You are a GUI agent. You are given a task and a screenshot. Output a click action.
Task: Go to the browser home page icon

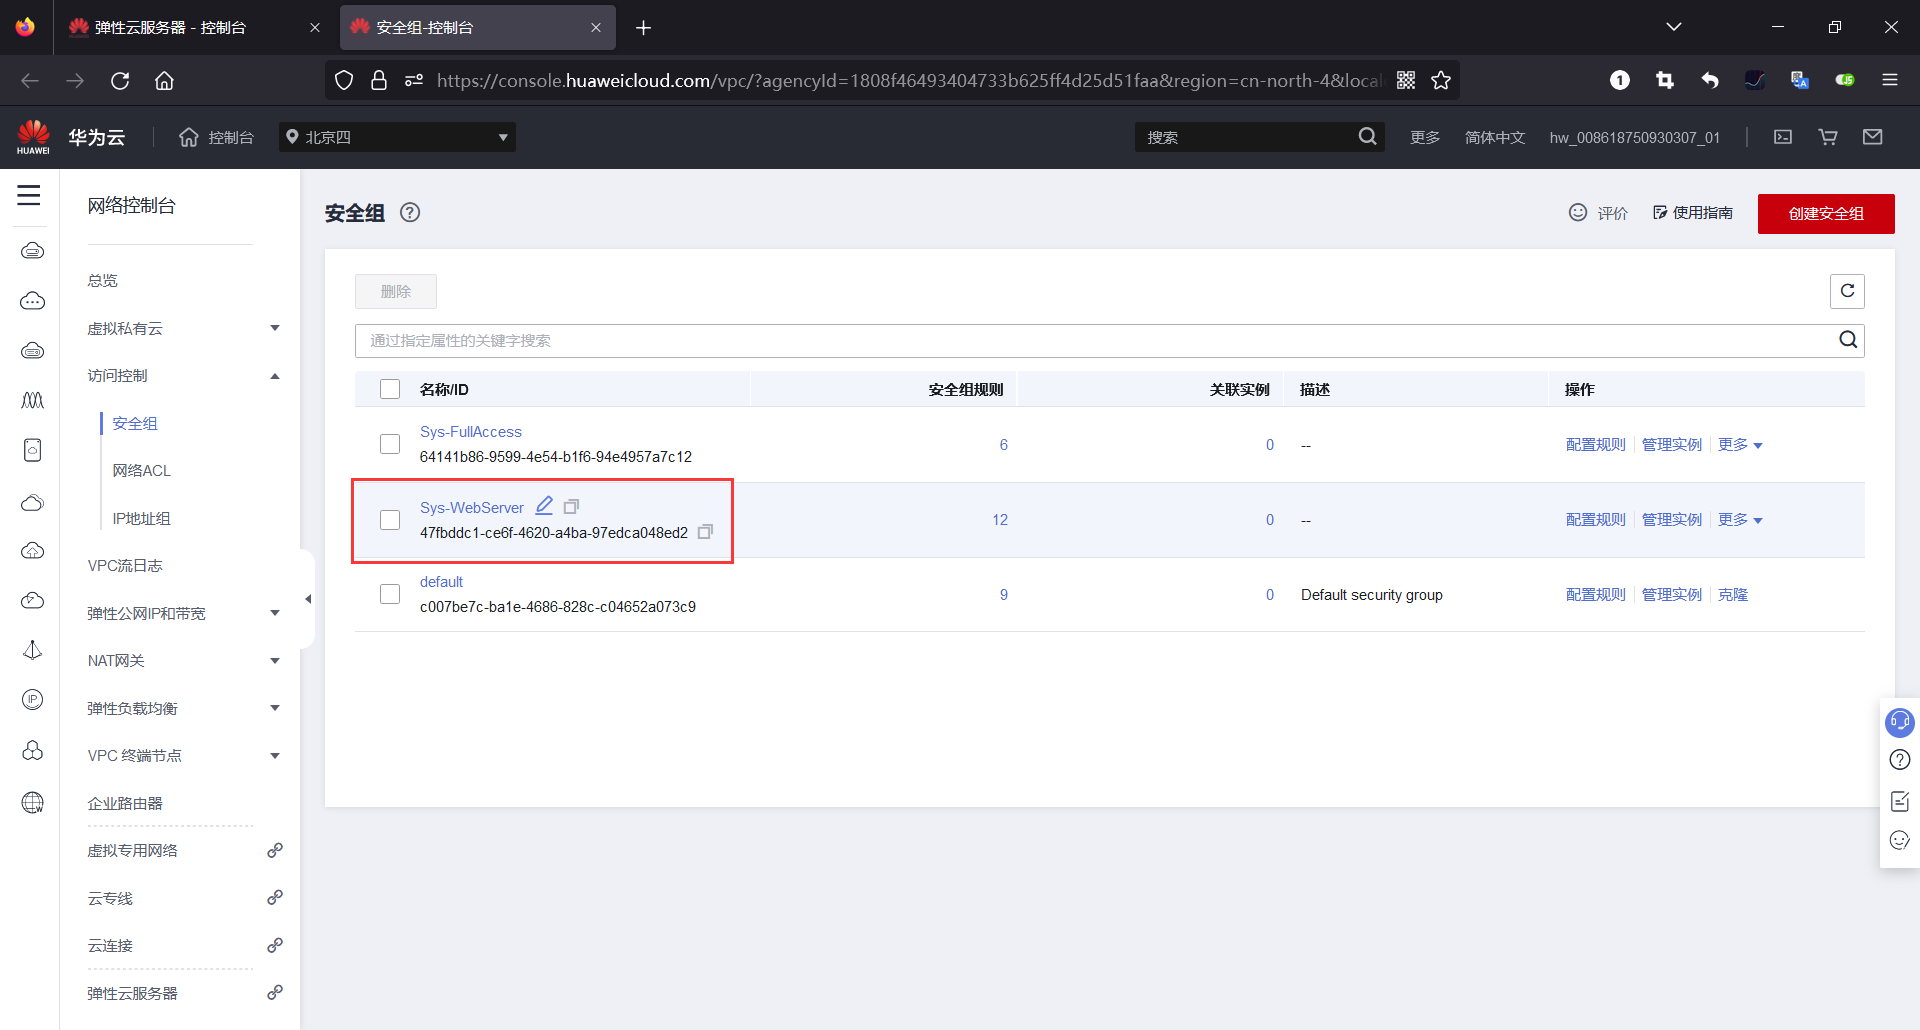coord(165,80)
